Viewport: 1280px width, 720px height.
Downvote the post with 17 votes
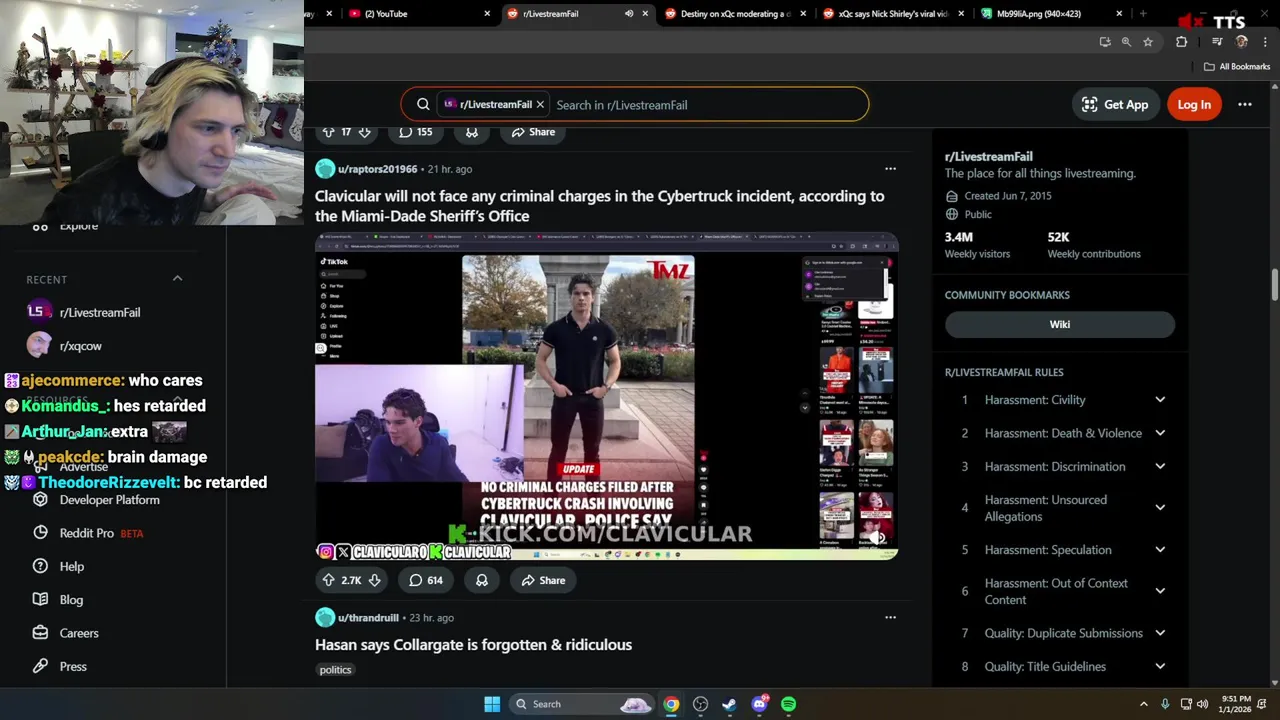pyautogui.click(x=364, y=132)
